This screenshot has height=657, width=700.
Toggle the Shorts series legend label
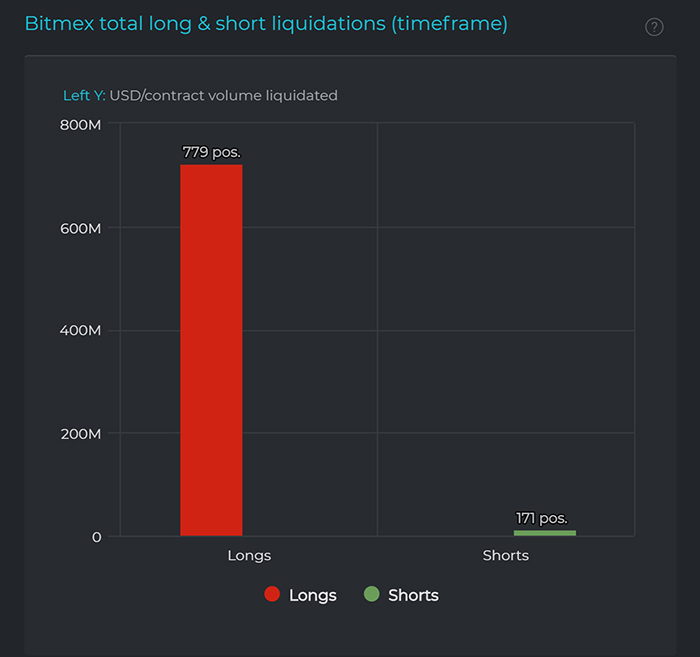[x=413, y=595]
